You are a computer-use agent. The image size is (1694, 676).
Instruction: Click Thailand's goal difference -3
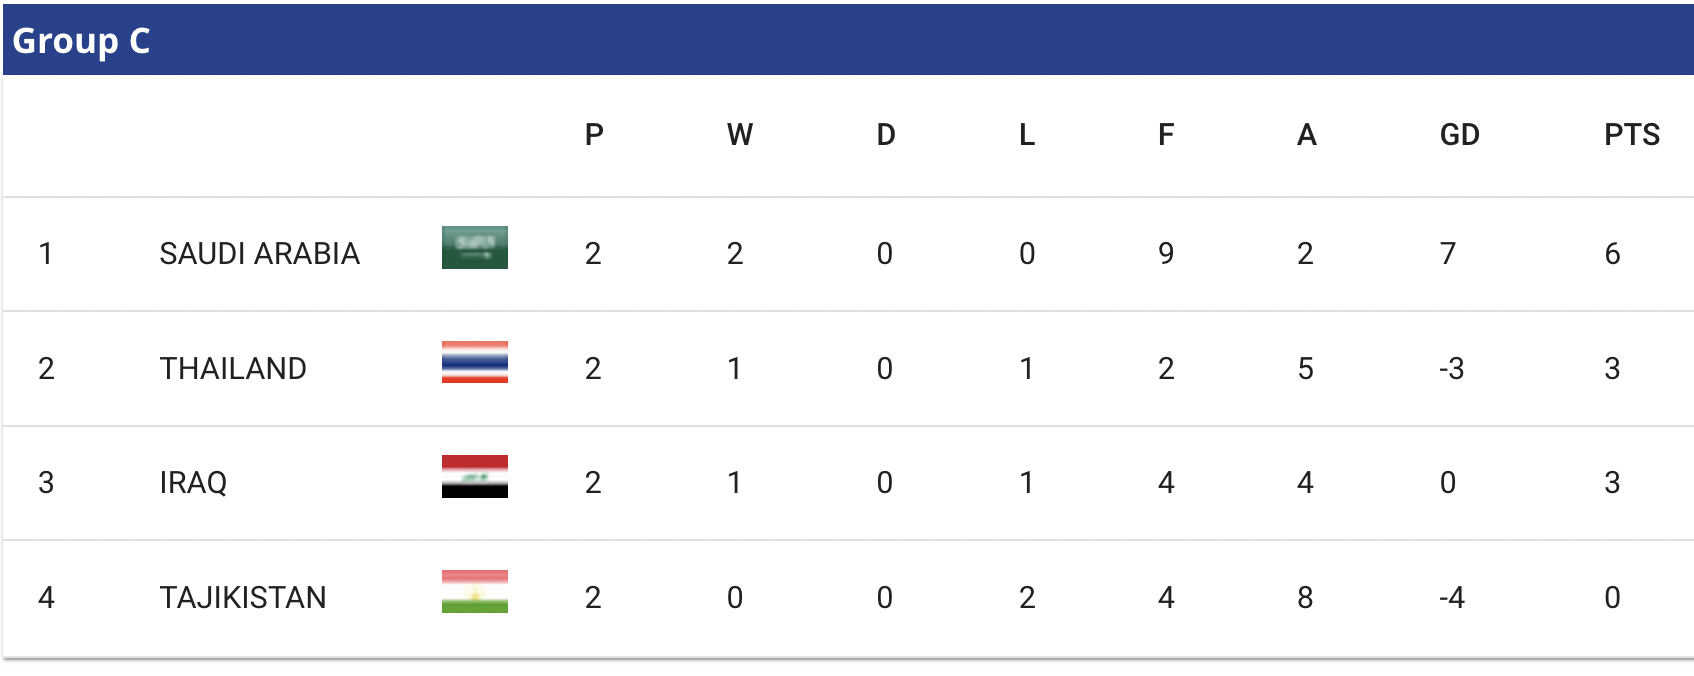[1452, 369]
